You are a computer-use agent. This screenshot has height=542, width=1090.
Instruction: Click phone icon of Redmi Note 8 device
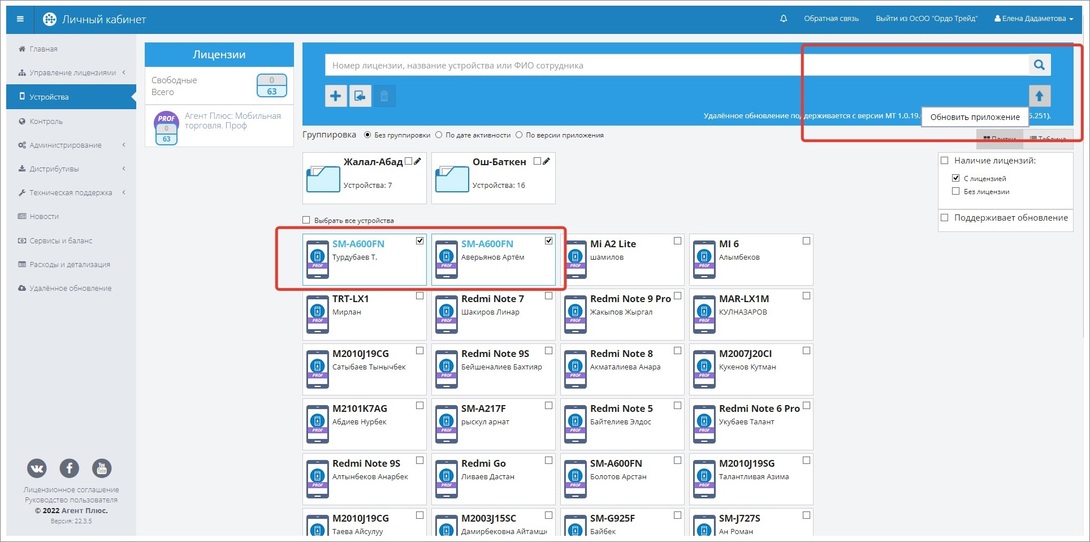click(x=576, y=369)
